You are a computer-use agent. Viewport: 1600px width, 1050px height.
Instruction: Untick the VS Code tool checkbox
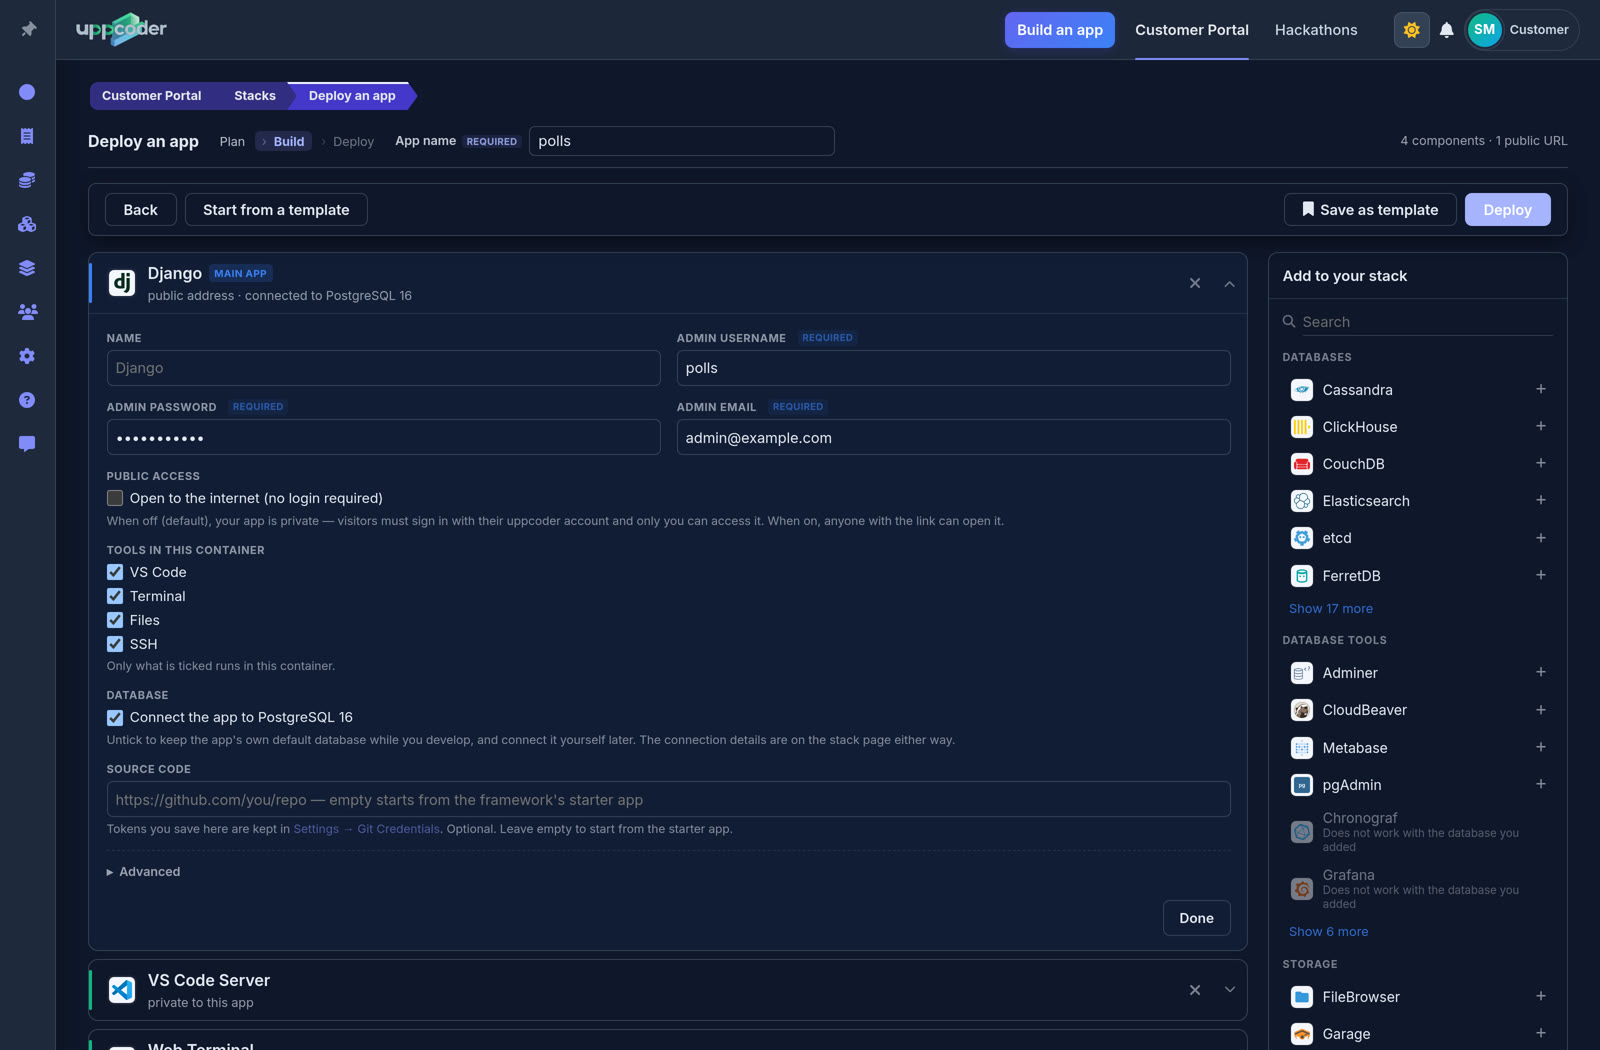click(115, 572)
